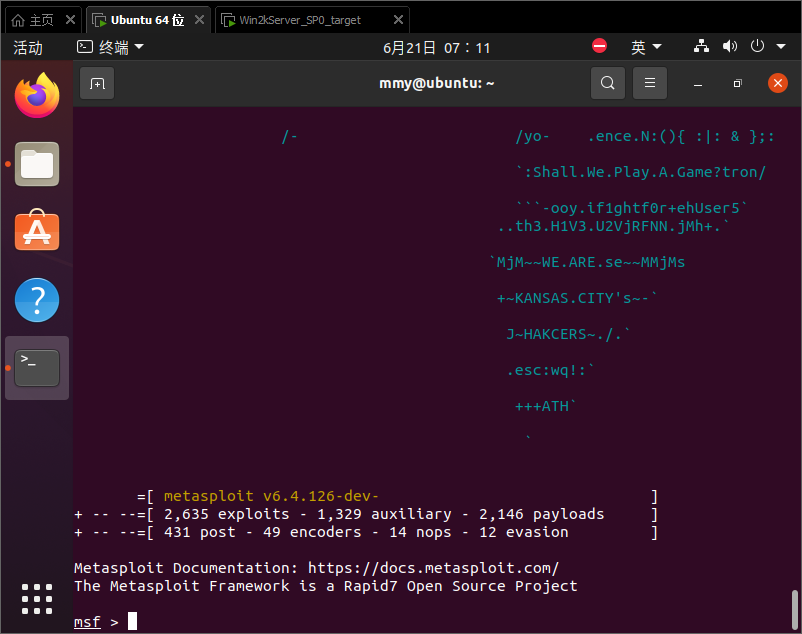Click the 'MjM~~WE.ARE.se~~MMjMs' banner line

pos(587,262)
